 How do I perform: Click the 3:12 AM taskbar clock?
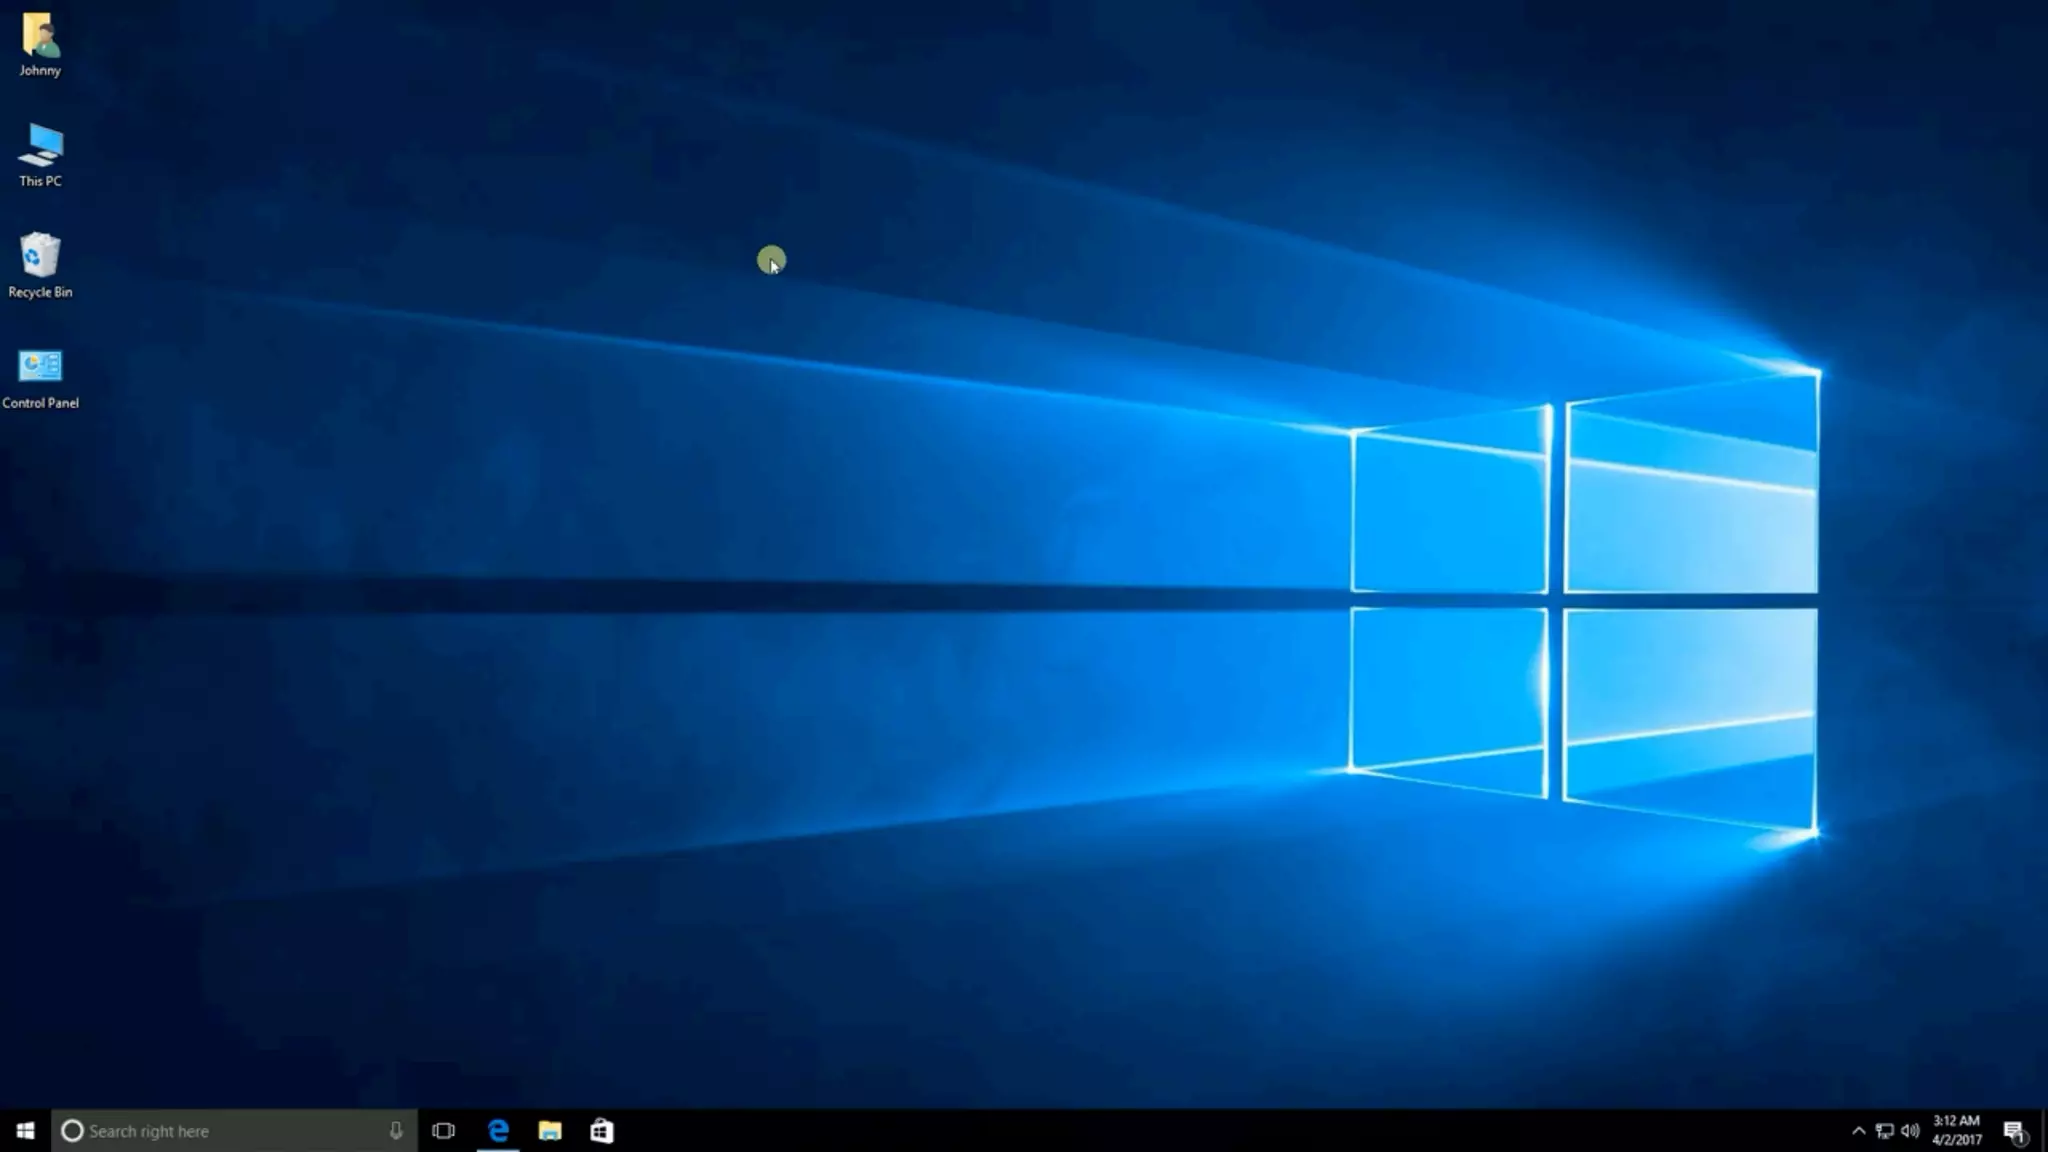(1956, 1121)
